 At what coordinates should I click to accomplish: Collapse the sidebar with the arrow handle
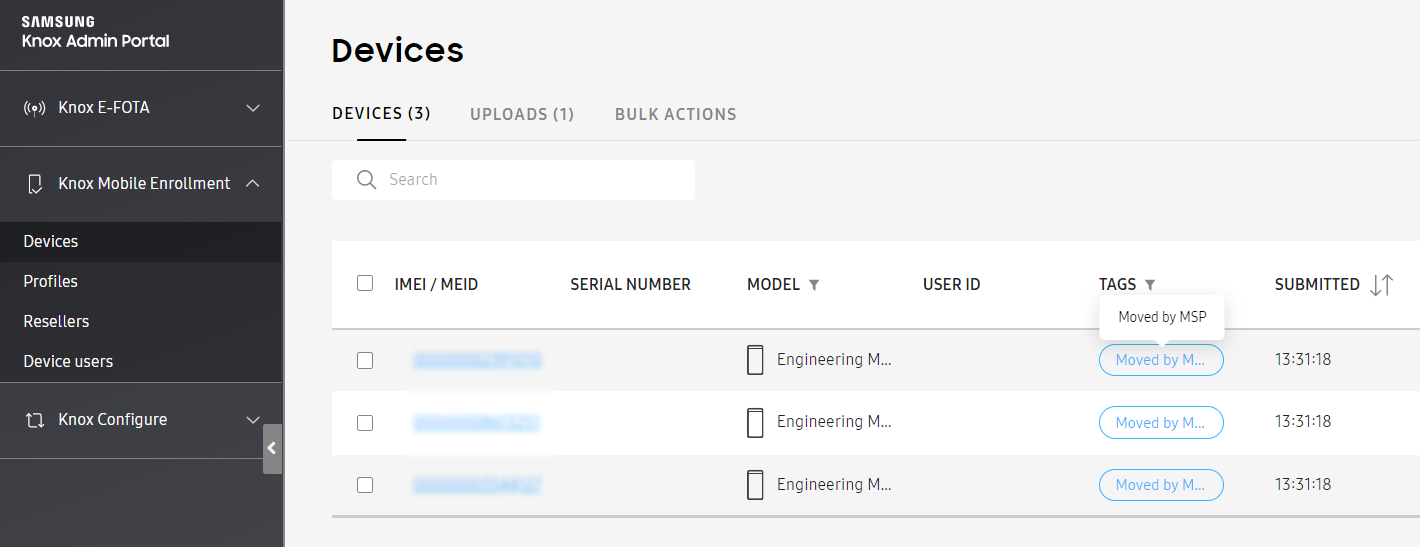point(272,449)
